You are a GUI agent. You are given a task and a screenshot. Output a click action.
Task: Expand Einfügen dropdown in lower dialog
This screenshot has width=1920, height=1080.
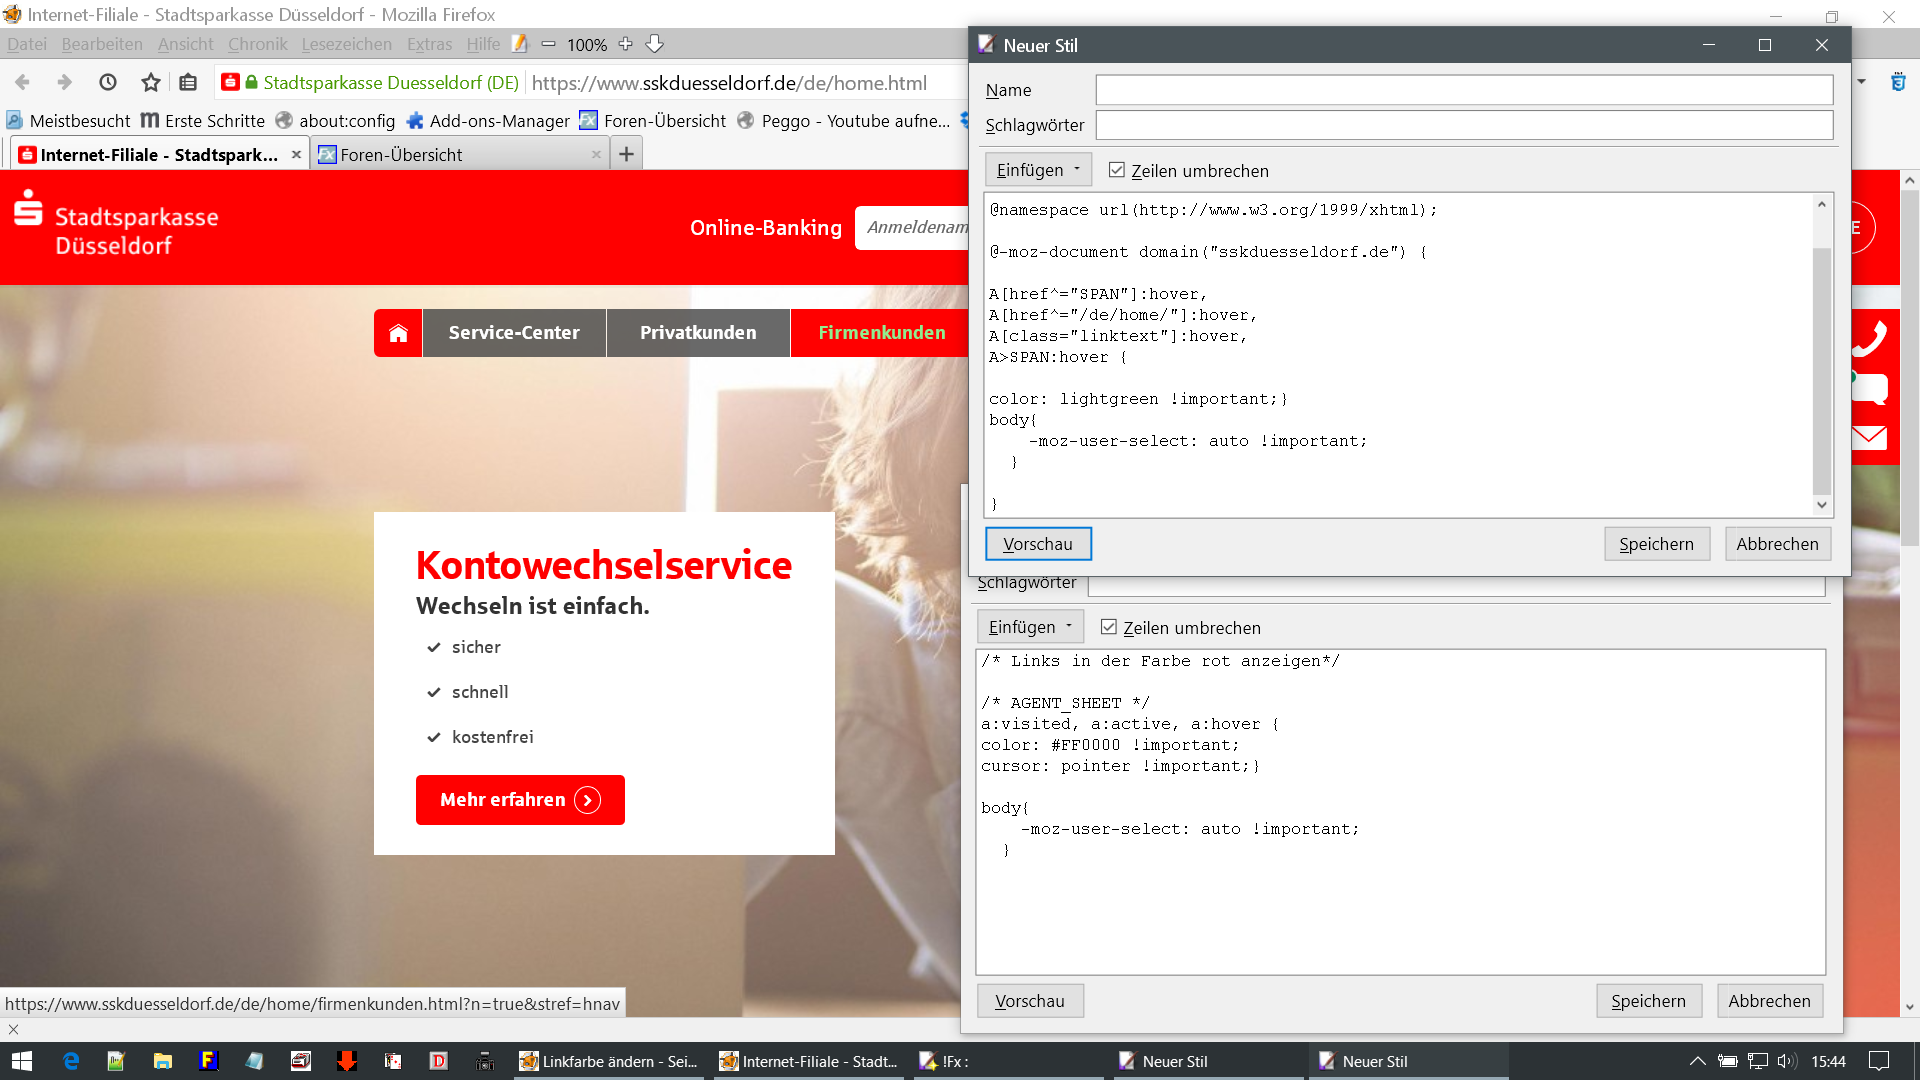(x=1030, y=627)
